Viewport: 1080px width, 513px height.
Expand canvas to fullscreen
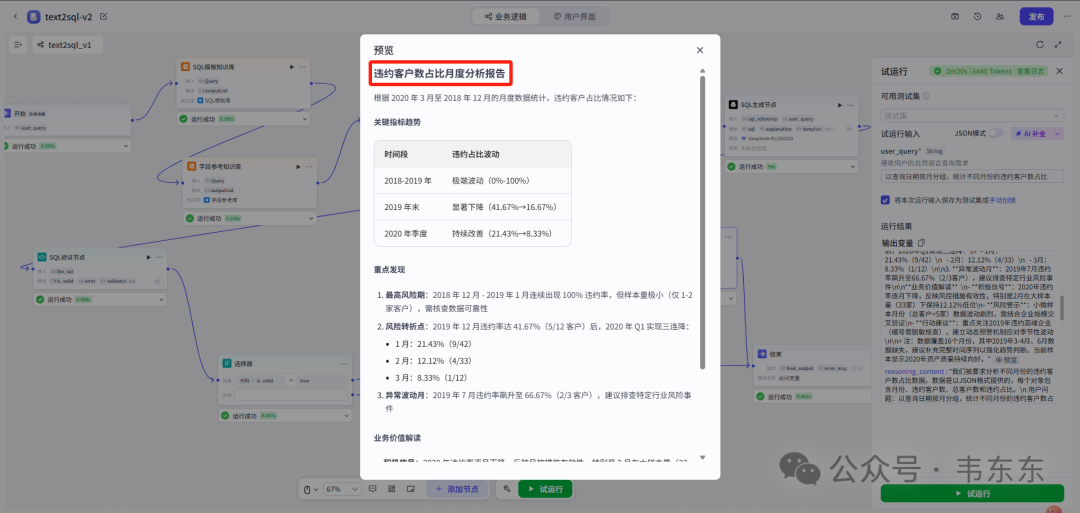point(1059,45)
